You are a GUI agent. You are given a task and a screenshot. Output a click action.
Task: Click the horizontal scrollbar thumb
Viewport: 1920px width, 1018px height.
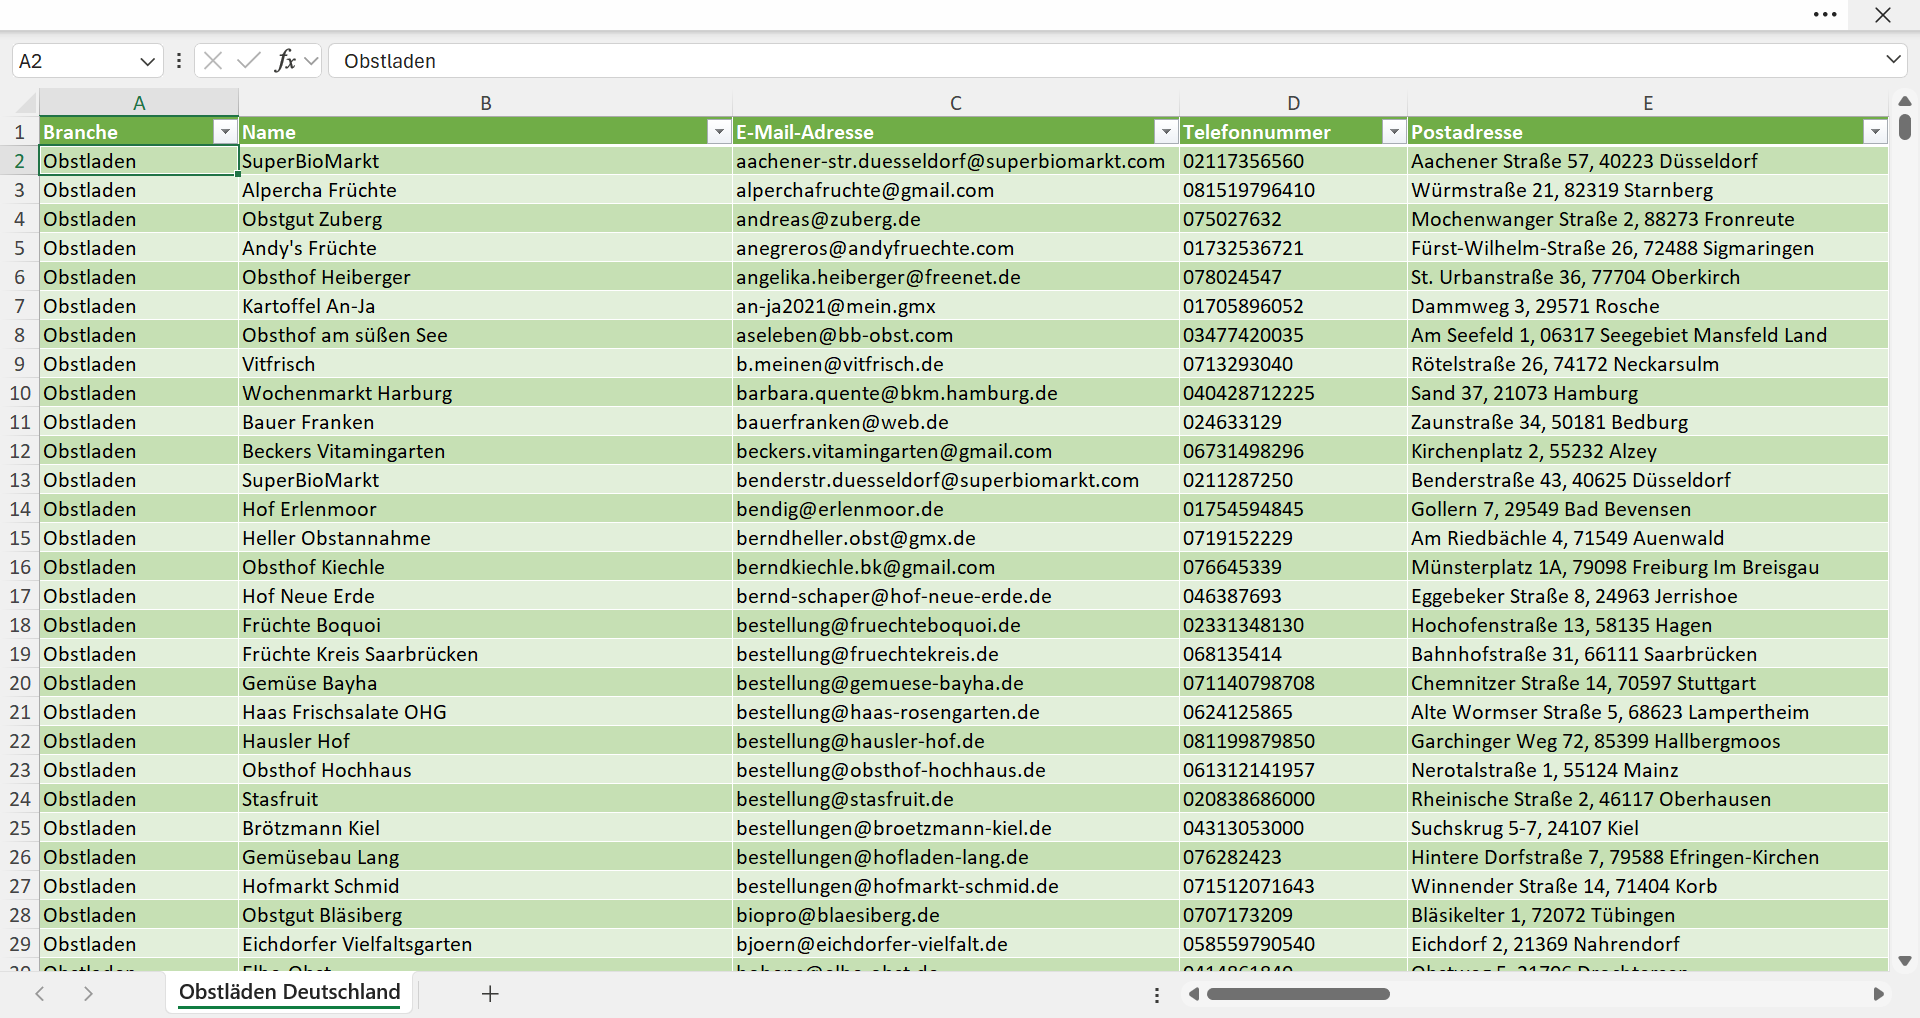coord(1298,994)
